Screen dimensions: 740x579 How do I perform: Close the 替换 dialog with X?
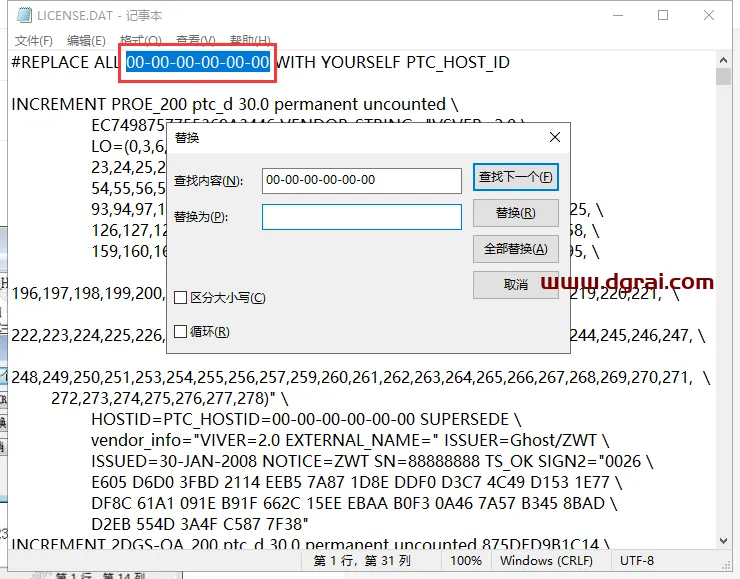[x=555, y=137]
